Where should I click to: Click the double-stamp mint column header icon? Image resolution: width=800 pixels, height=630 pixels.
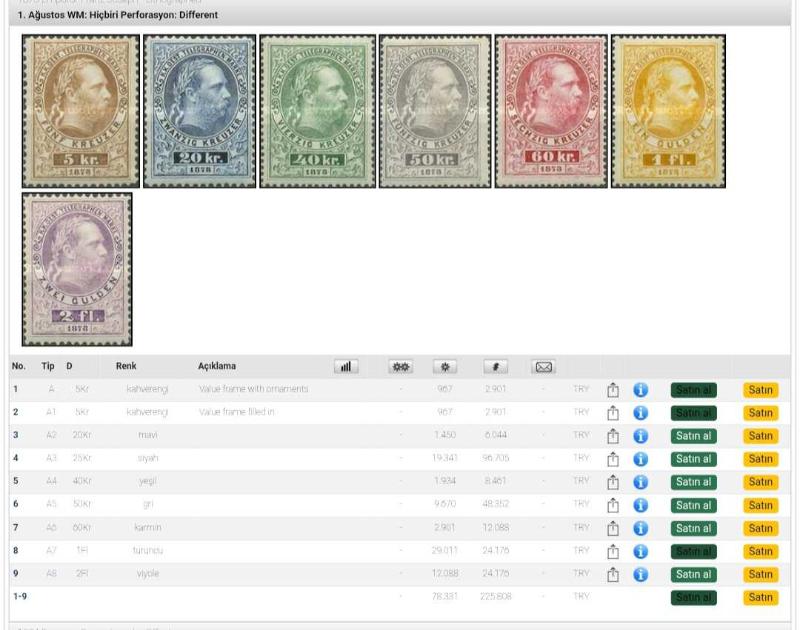(x=400, y=367)
